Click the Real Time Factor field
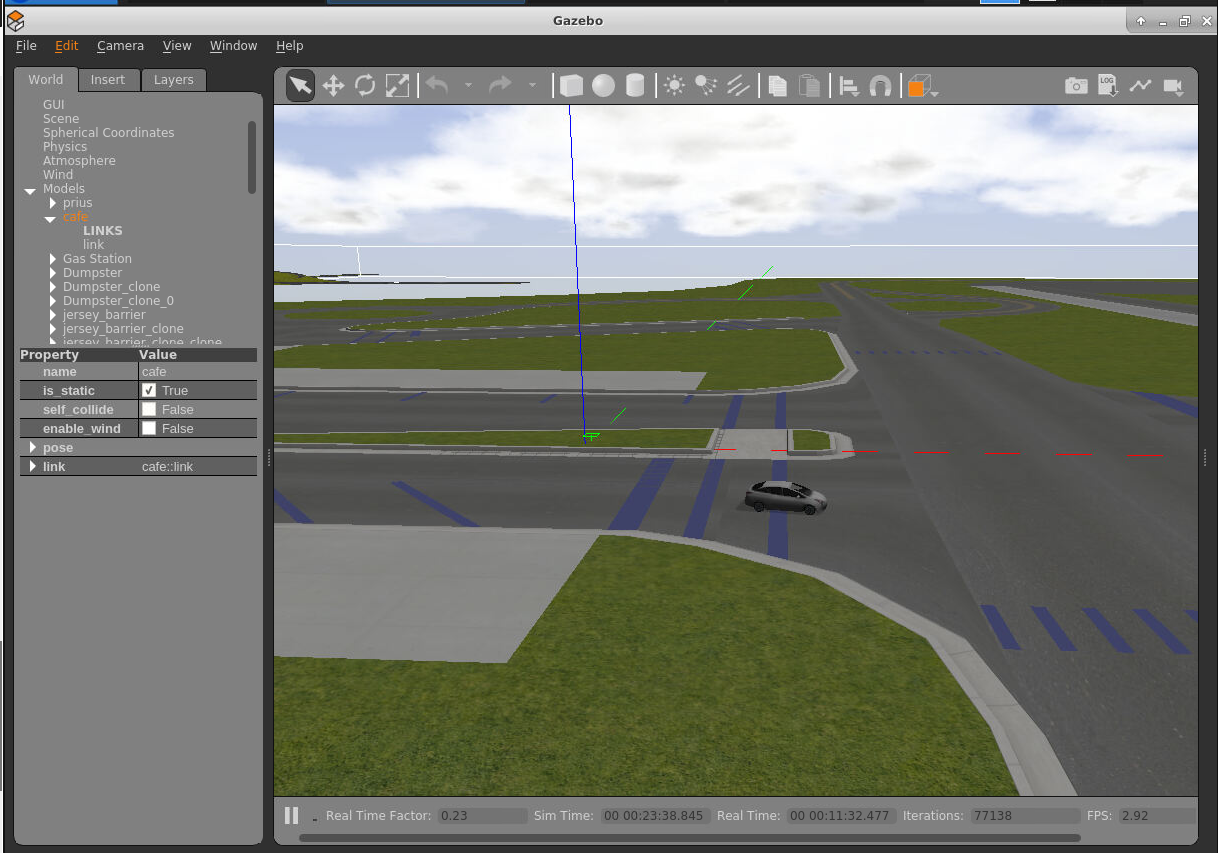 tap(482, 816)
